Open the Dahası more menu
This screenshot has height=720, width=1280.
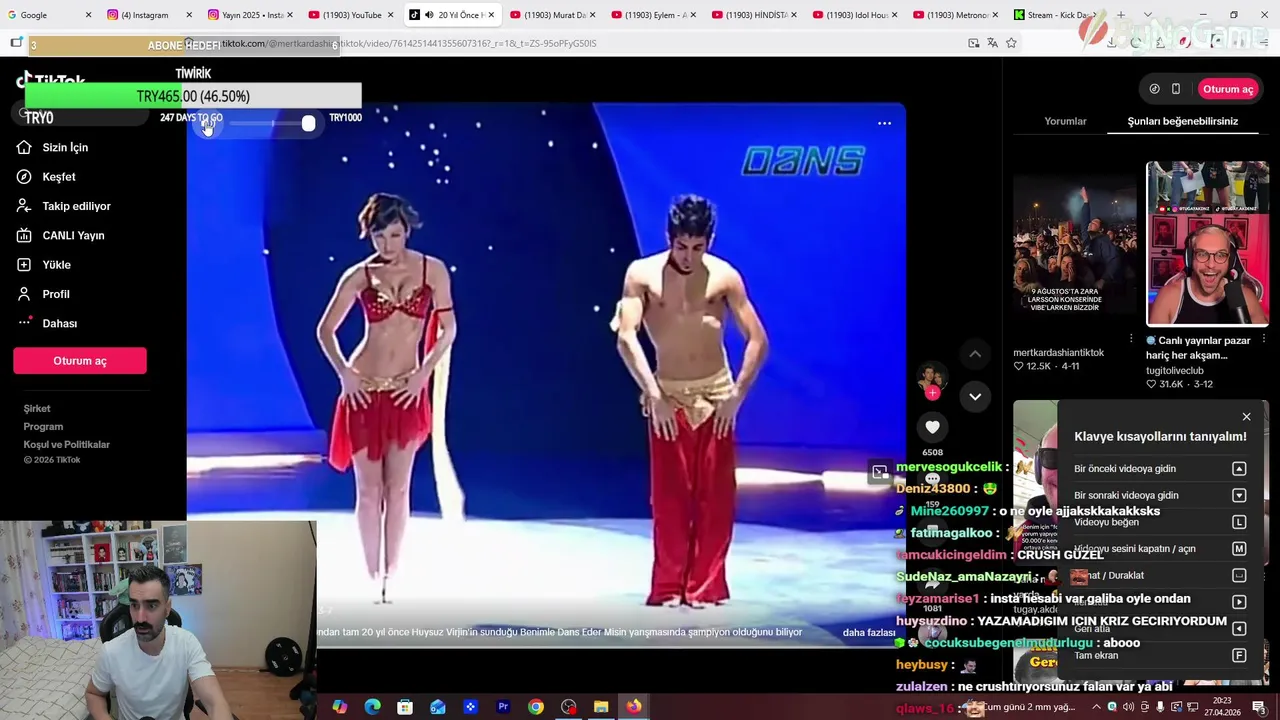[59, 323]
